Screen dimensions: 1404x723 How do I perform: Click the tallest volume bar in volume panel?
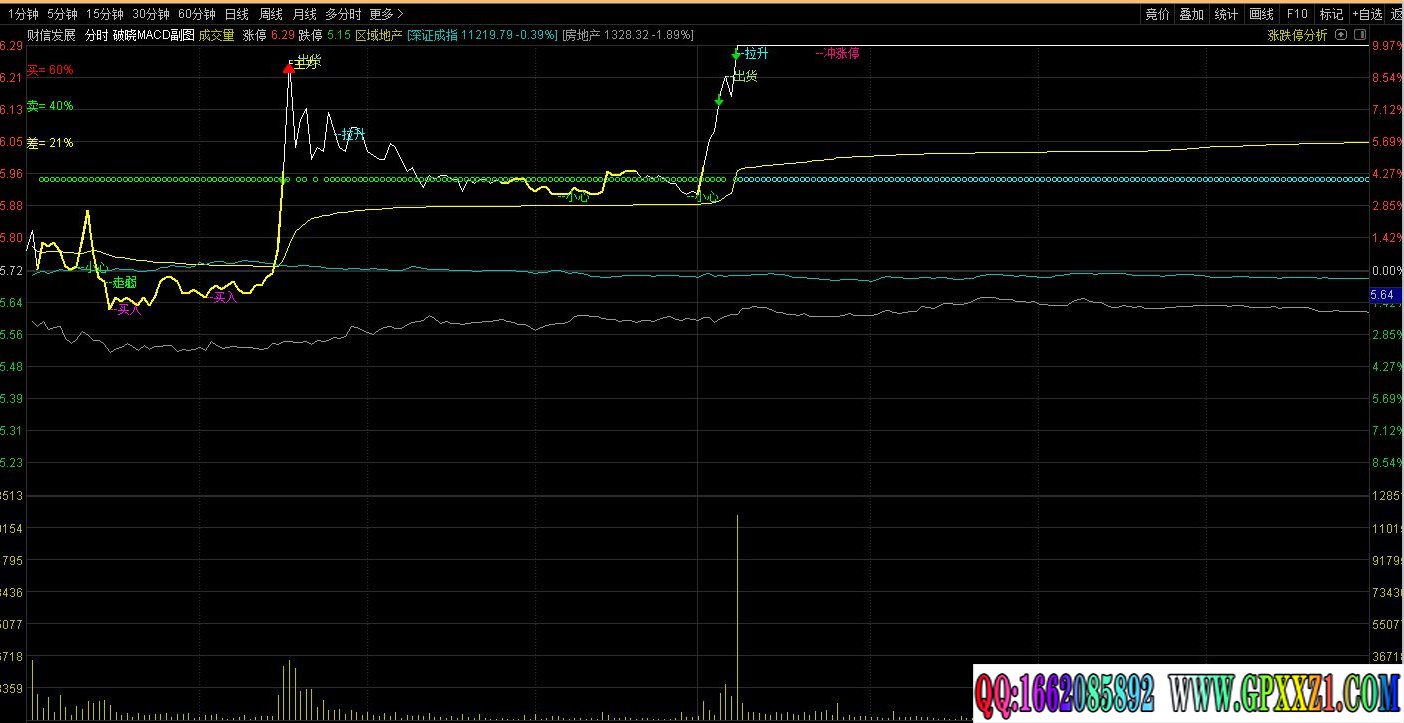[737, 617]
